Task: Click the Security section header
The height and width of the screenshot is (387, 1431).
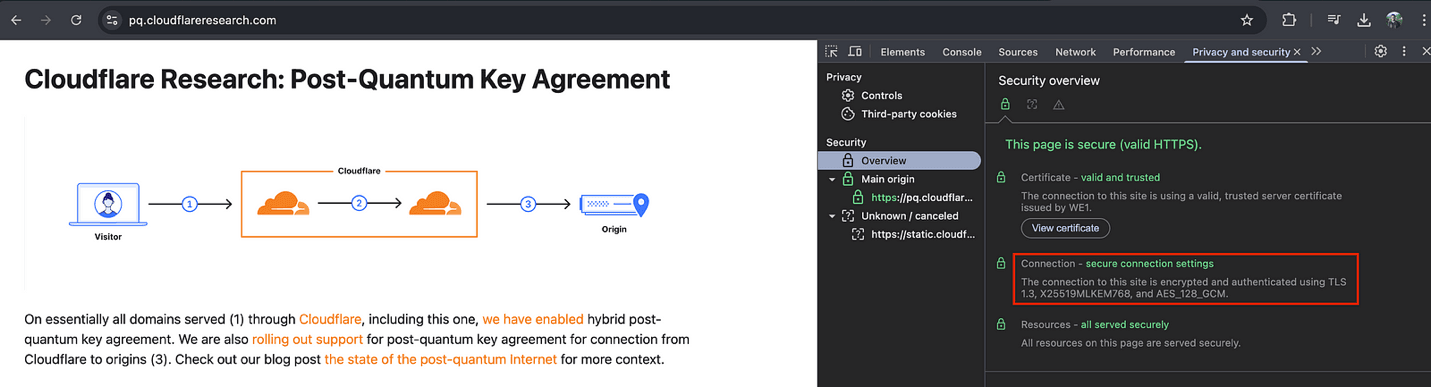Action: click(846, 142)
